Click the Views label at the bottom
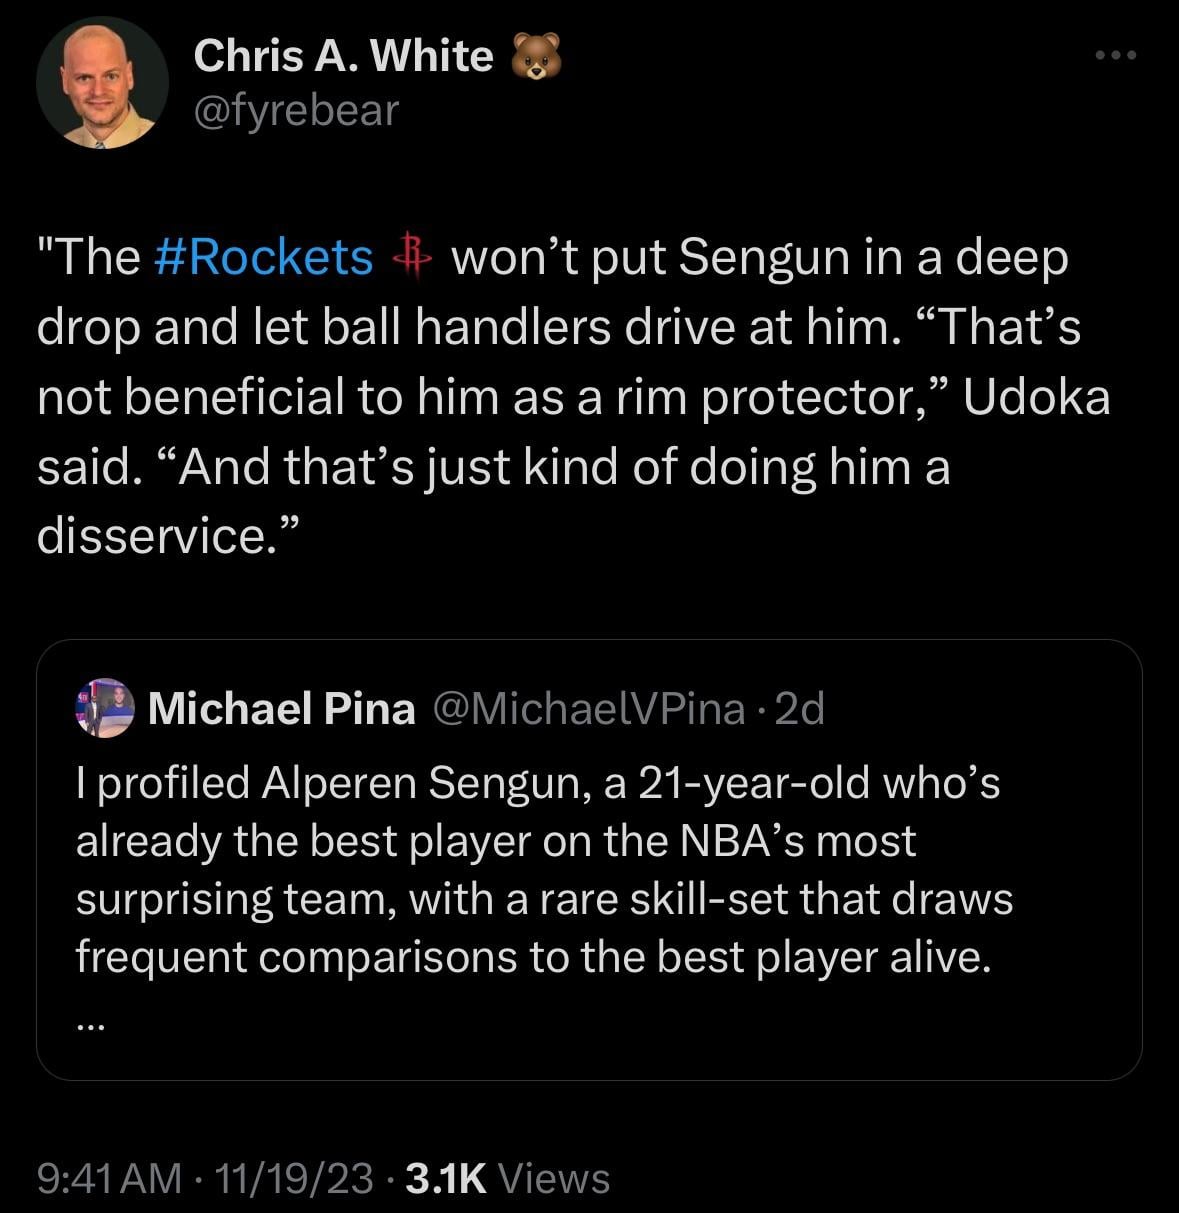The image size is (1179, 1213). point(553,1178)
